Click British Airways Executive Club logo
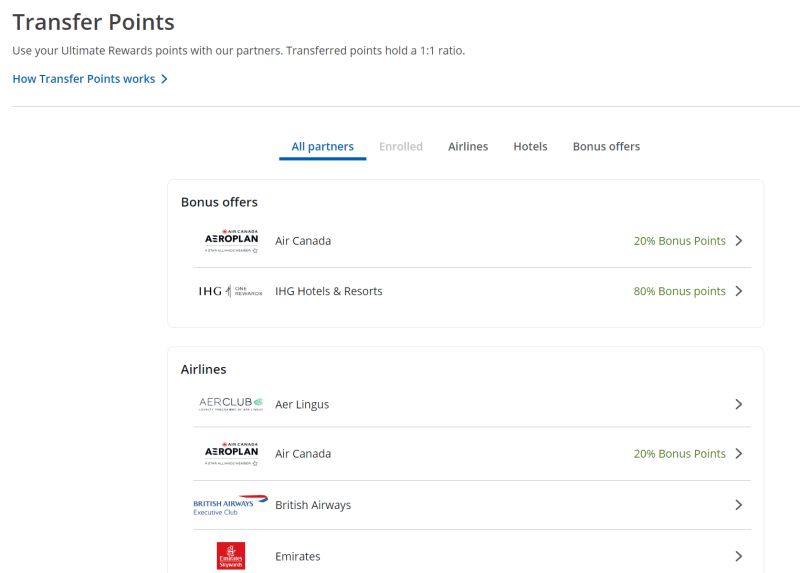Viewport: 800px width, 573px height. 231,505
